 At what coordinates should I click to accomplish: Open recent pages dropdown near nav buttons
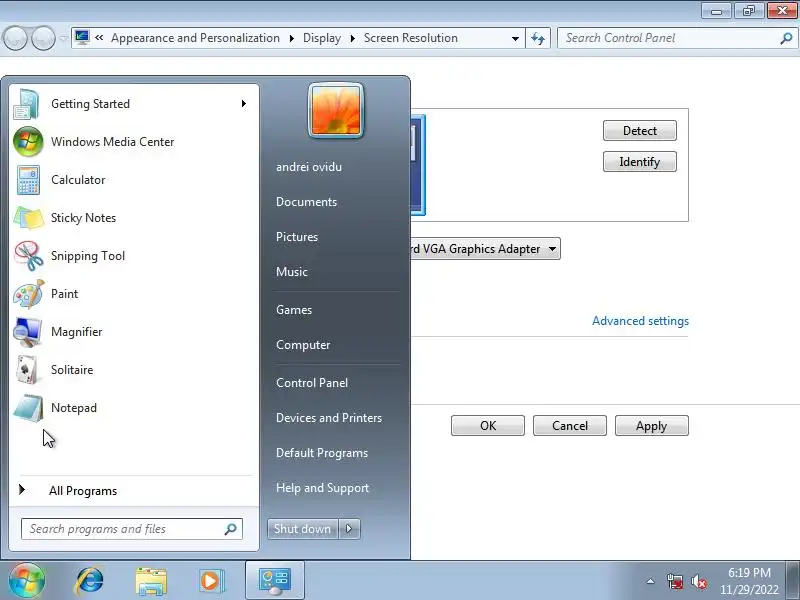(x=64, y=38)
